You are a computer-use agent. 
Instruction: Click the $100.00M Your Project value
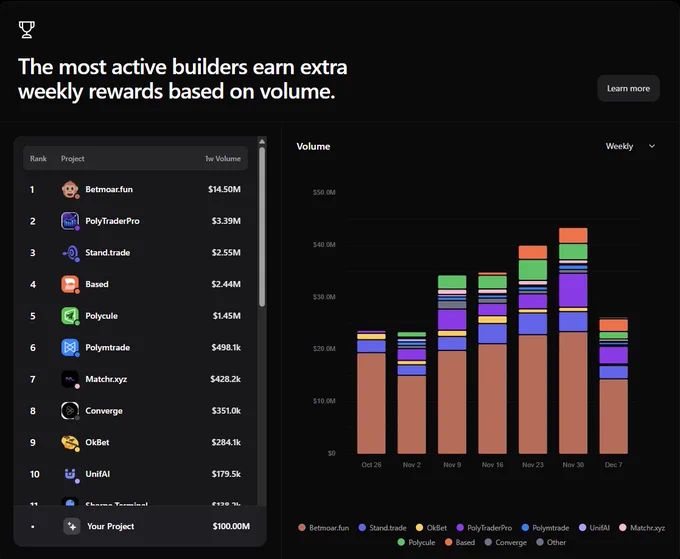click(231, 526)
